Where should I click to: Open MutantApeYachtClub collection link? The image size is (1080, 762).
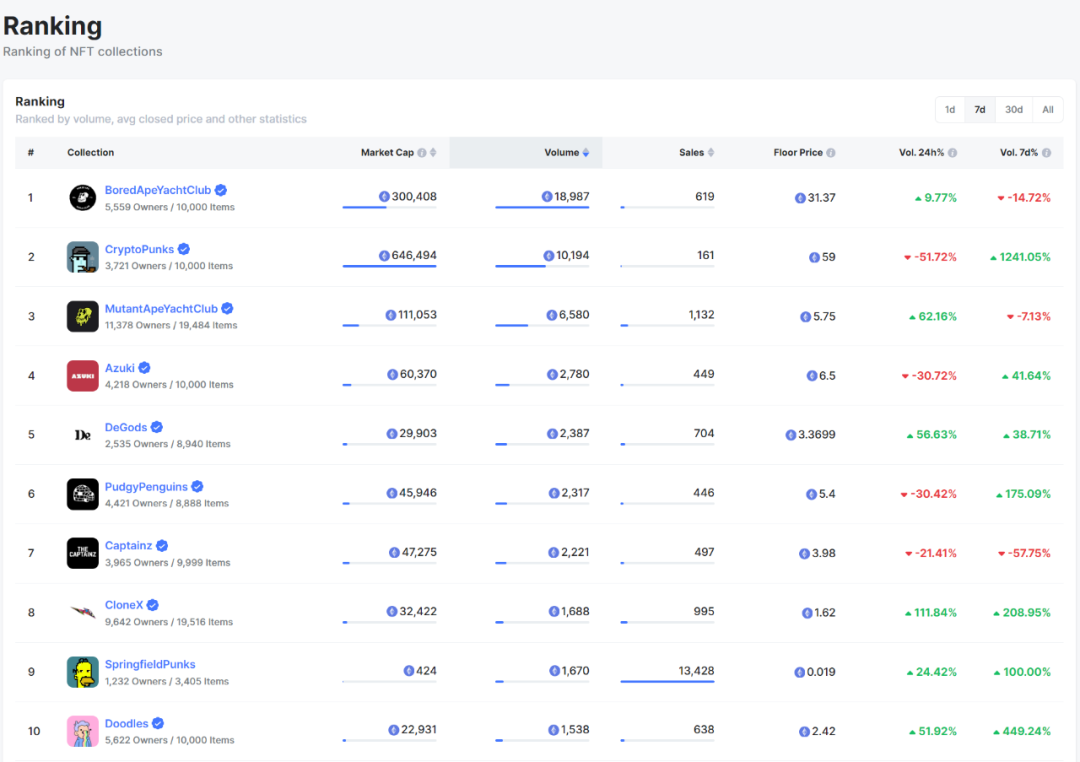click(x=161, y=309)
